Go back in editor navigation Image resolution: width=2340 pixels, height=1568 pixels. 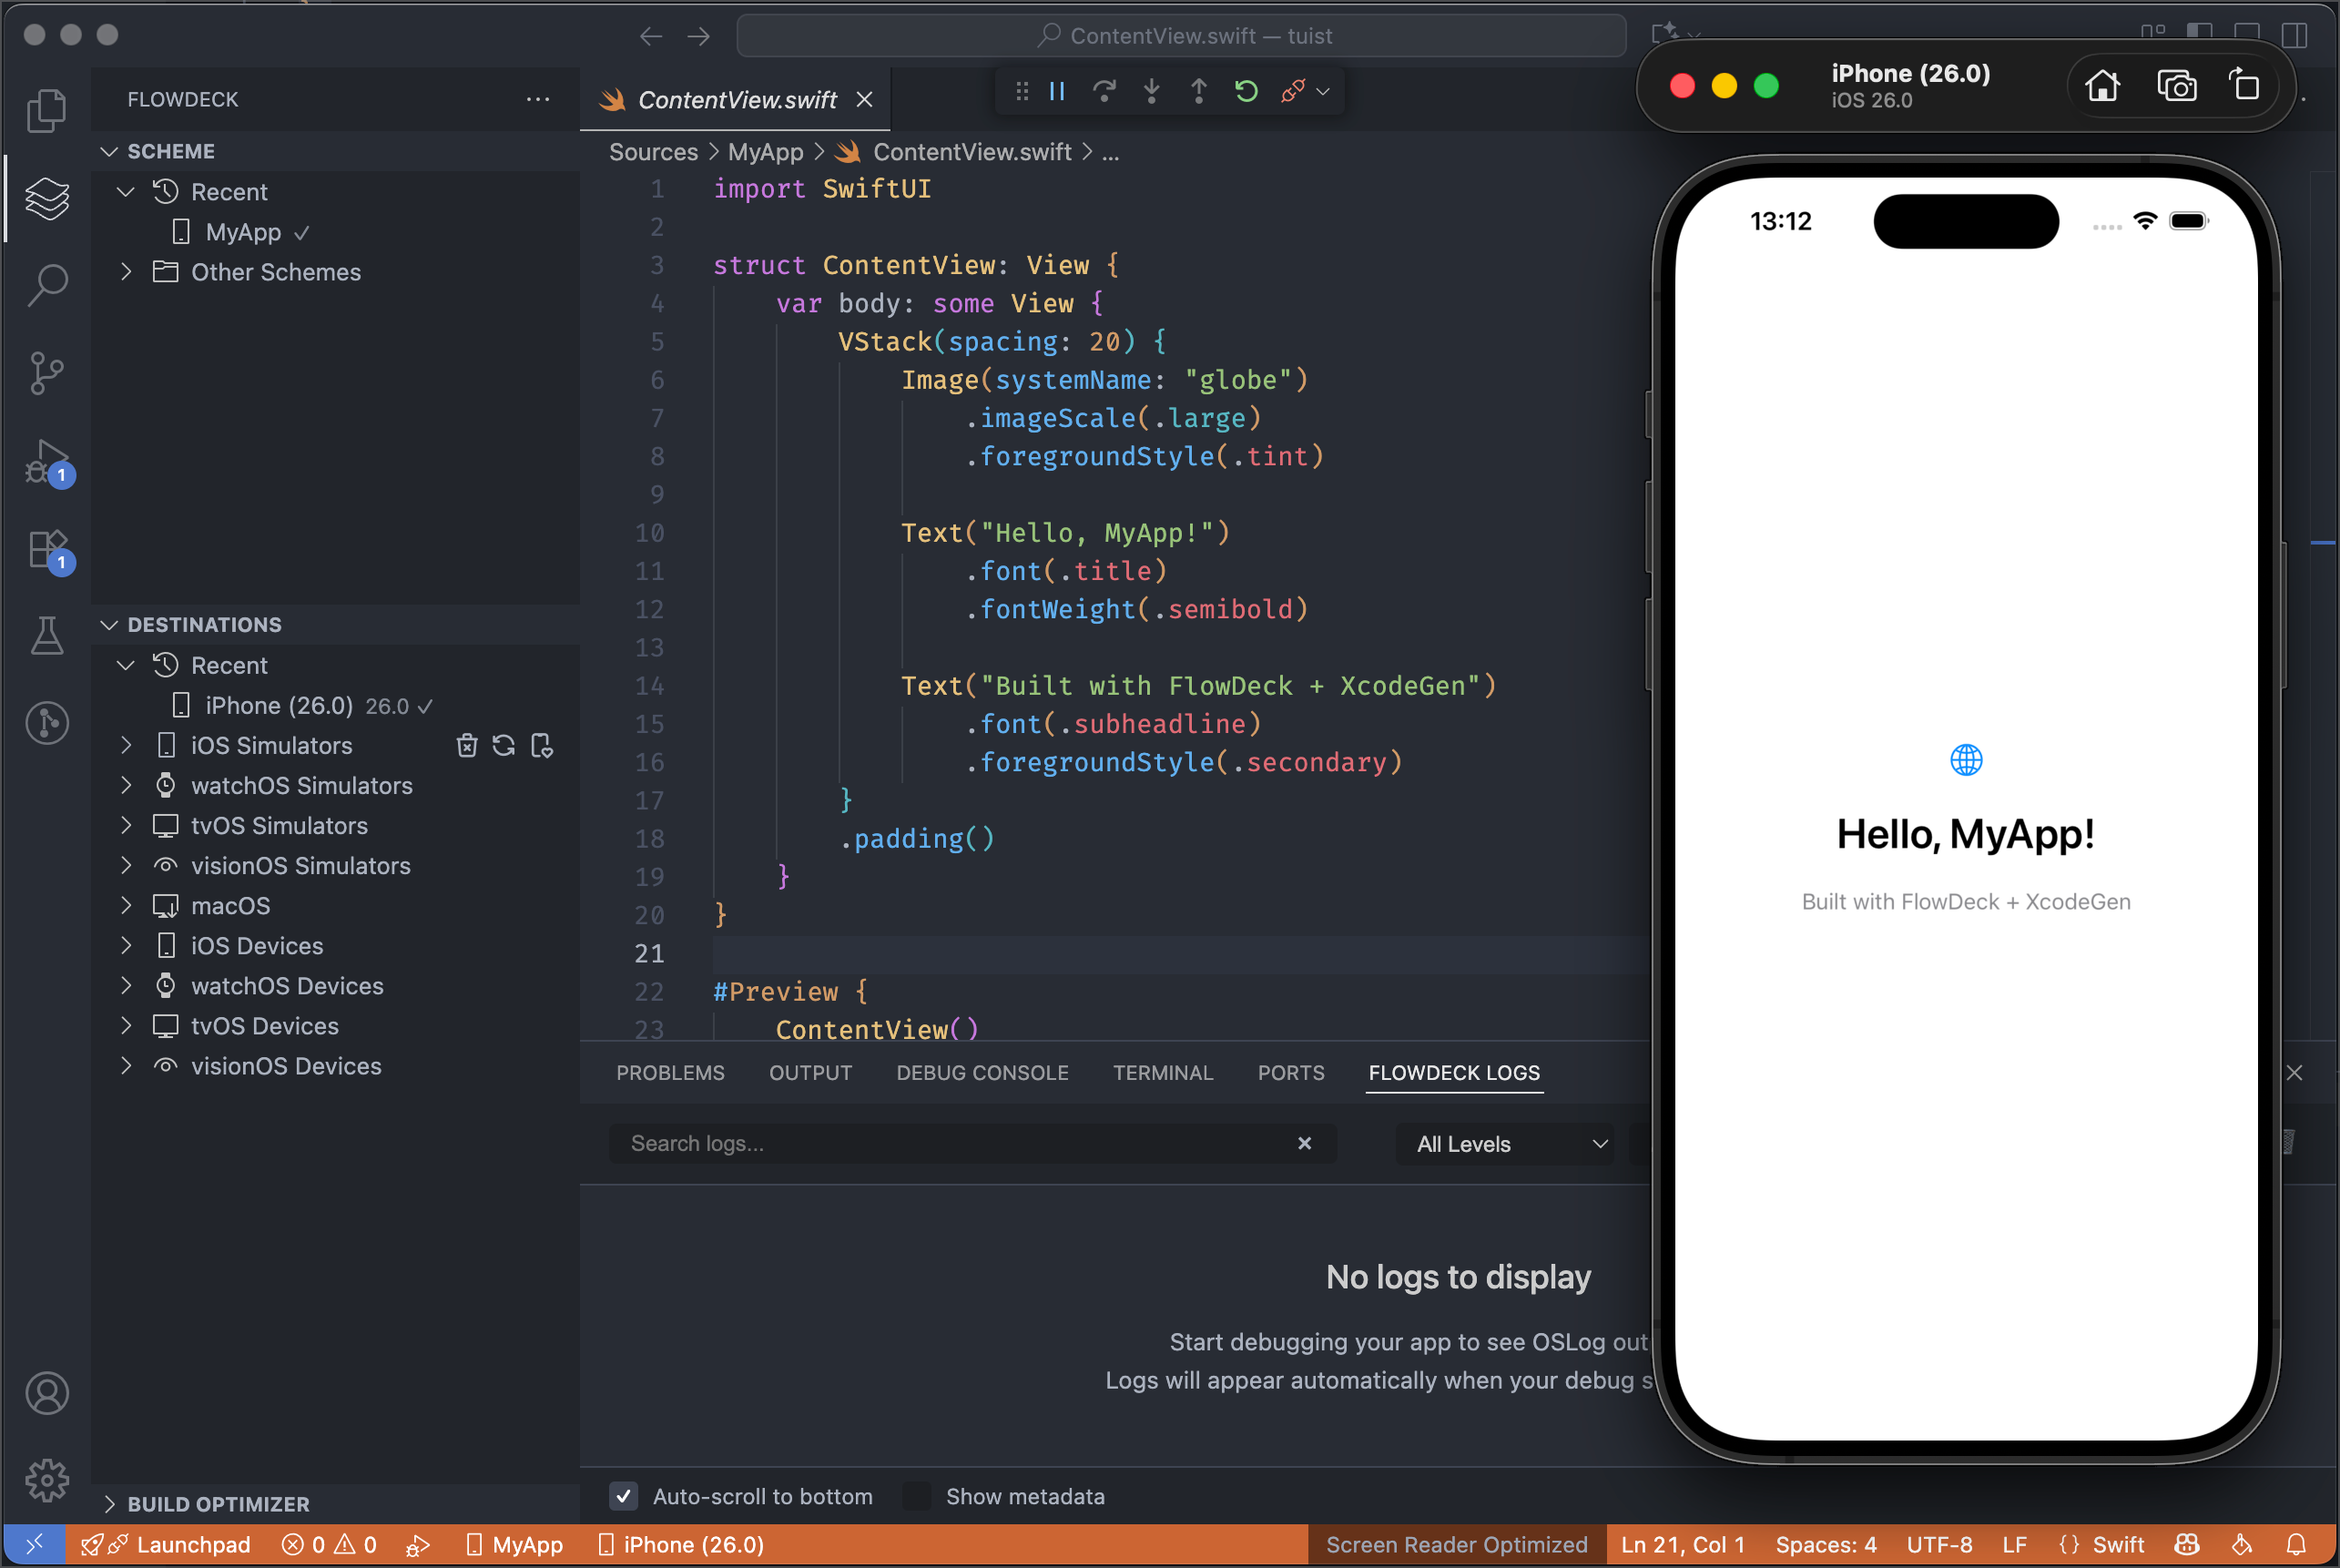[x=651, y=36]
